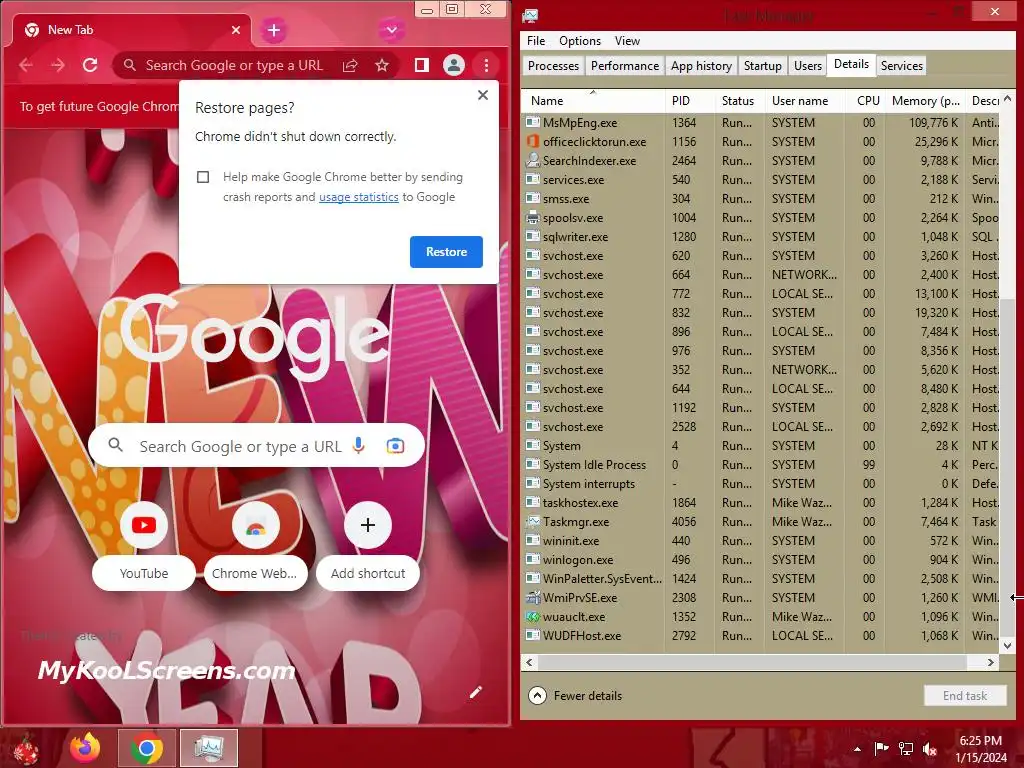
Task: Open the Task Manager Options menu
Action: click(x=579, y=40)
